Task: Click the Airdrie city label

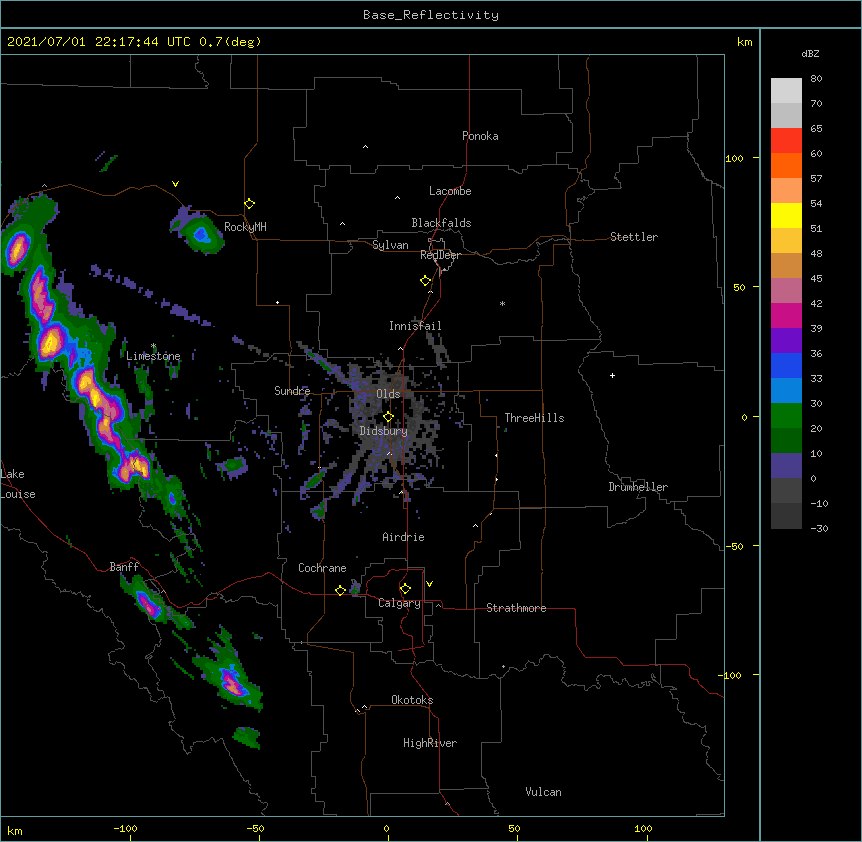Action: tap(404, 537)
